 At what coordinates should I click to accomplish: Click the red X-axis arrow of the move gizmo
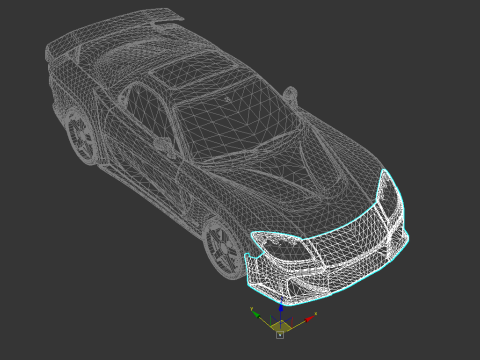(310, 318)
